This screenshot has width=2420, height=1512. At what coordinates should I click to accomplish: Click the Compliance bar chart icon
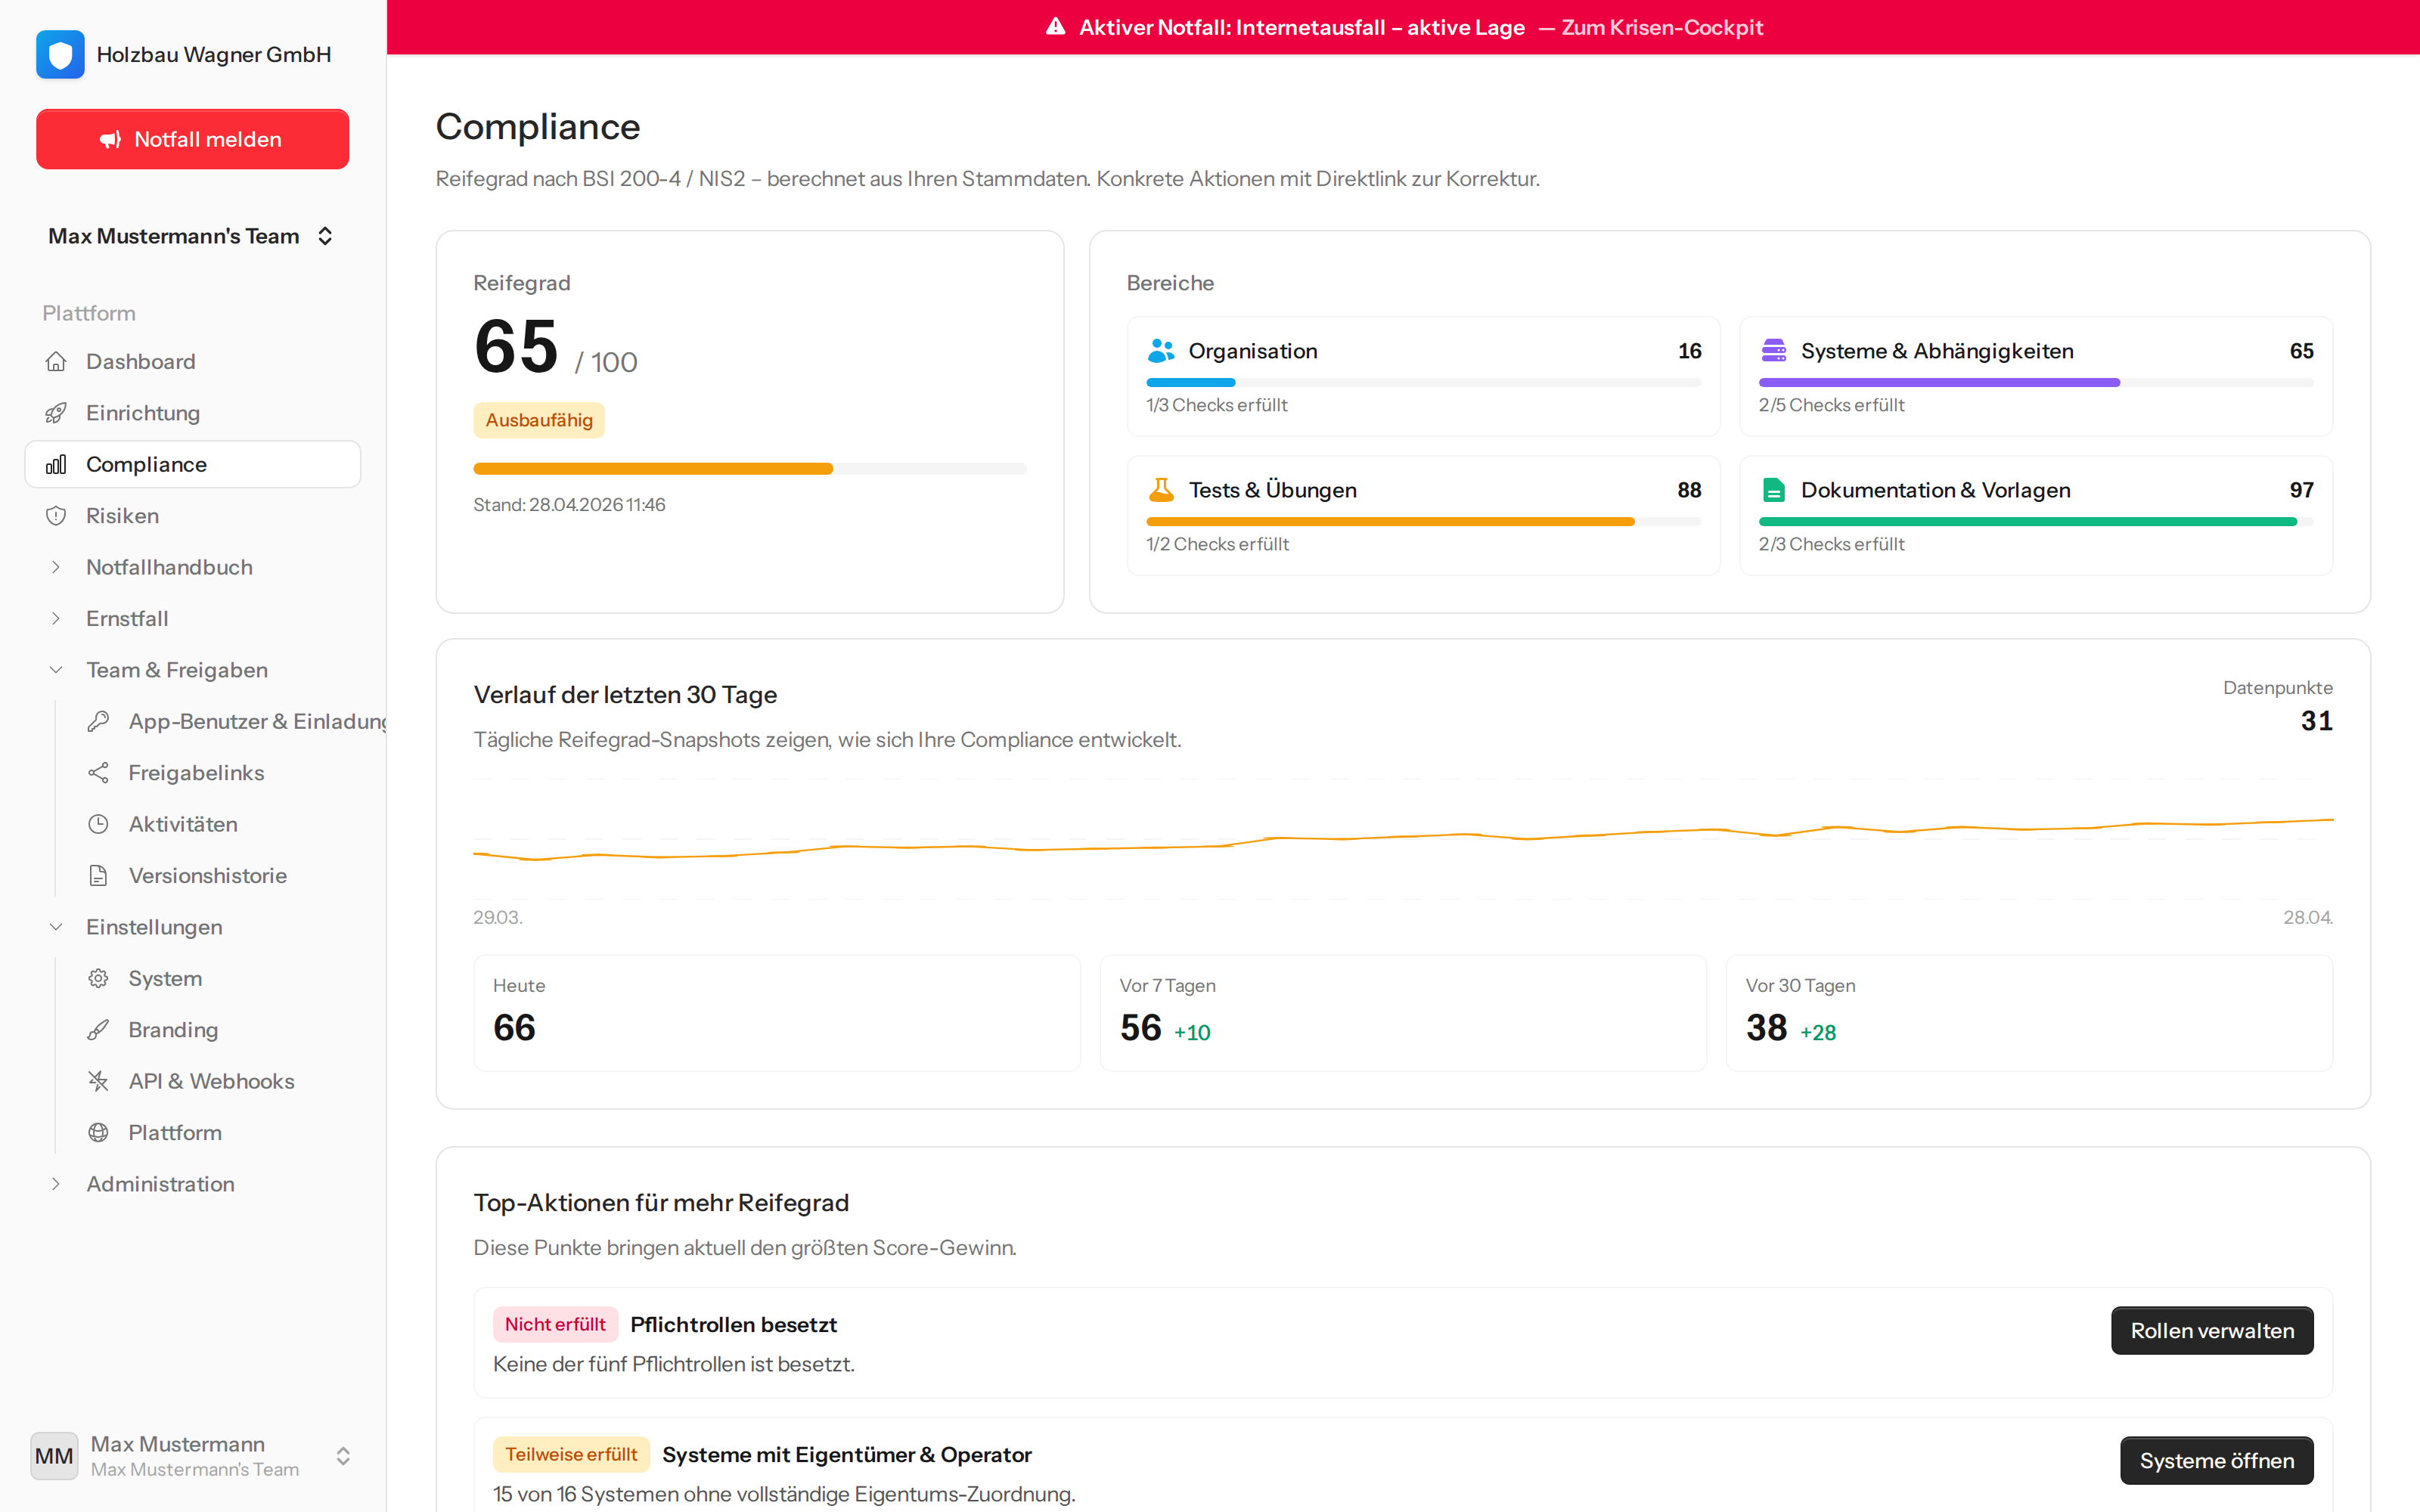click(56, 464)
